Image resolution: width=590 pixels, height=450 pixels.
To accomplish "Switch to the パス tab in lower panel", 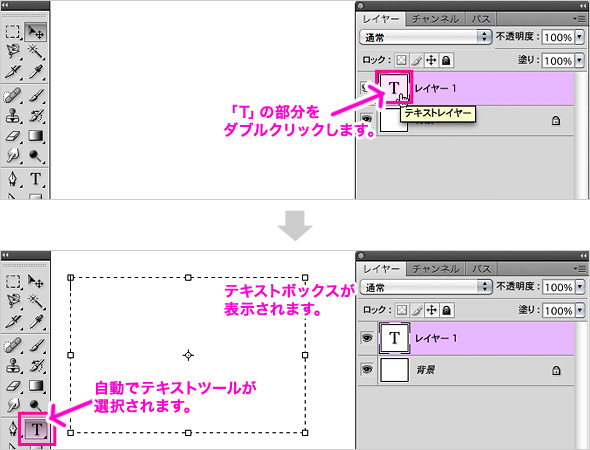I will [481, 269].
